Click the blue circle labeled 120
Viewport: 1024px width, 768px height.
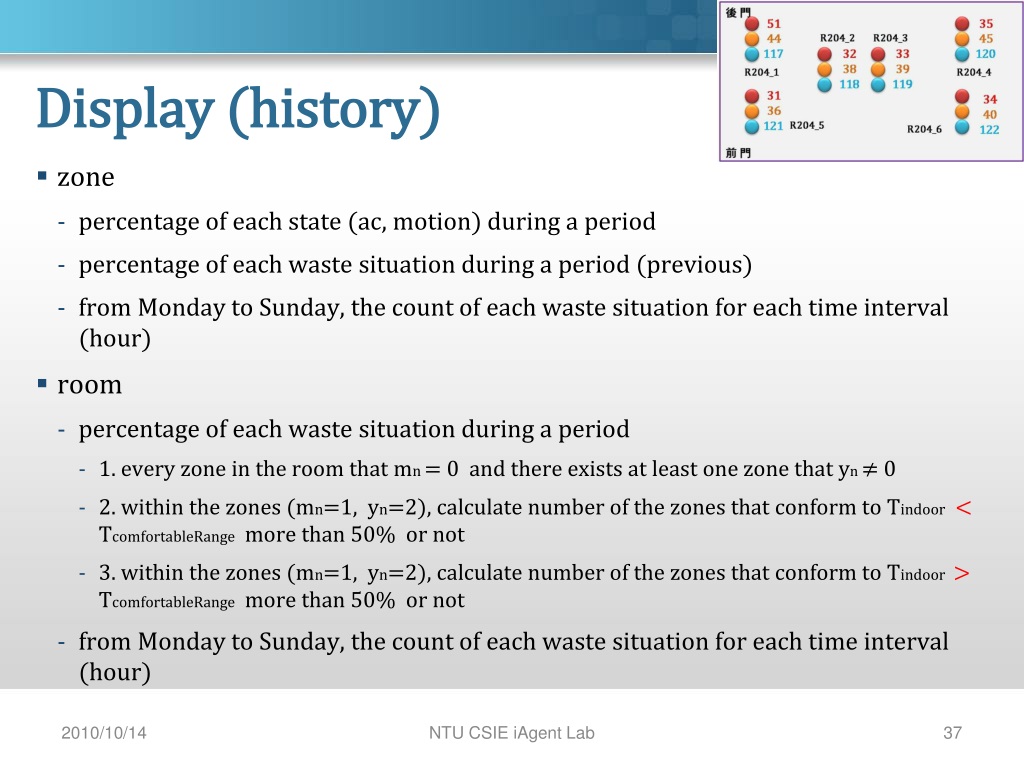[x=962, y=54]
